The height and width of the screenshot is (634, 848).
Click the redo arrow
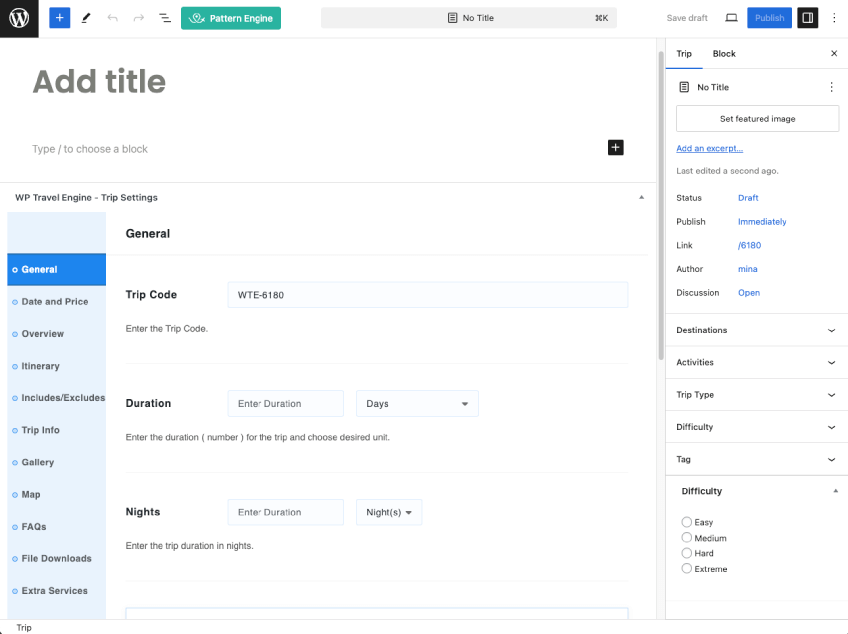139,18
